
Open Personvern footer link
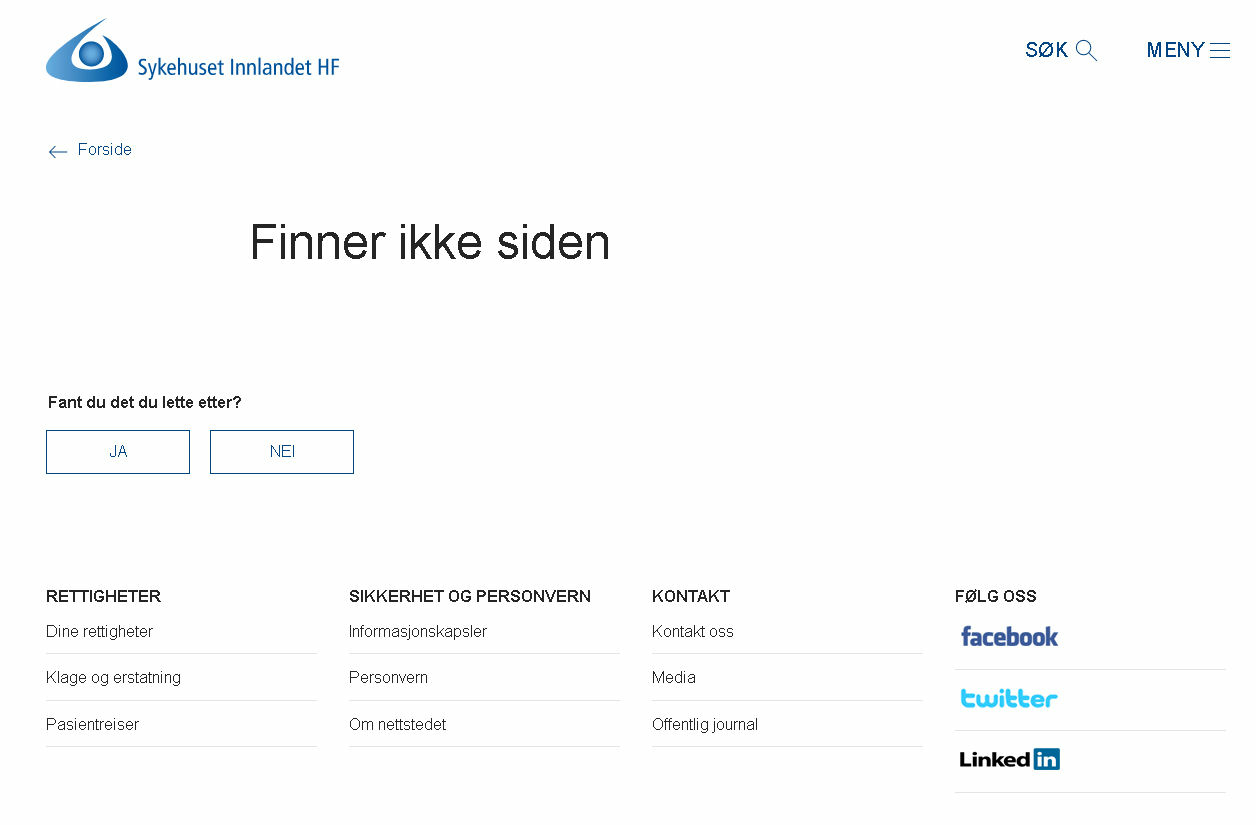pyautogui.click(x=388, y=678)
